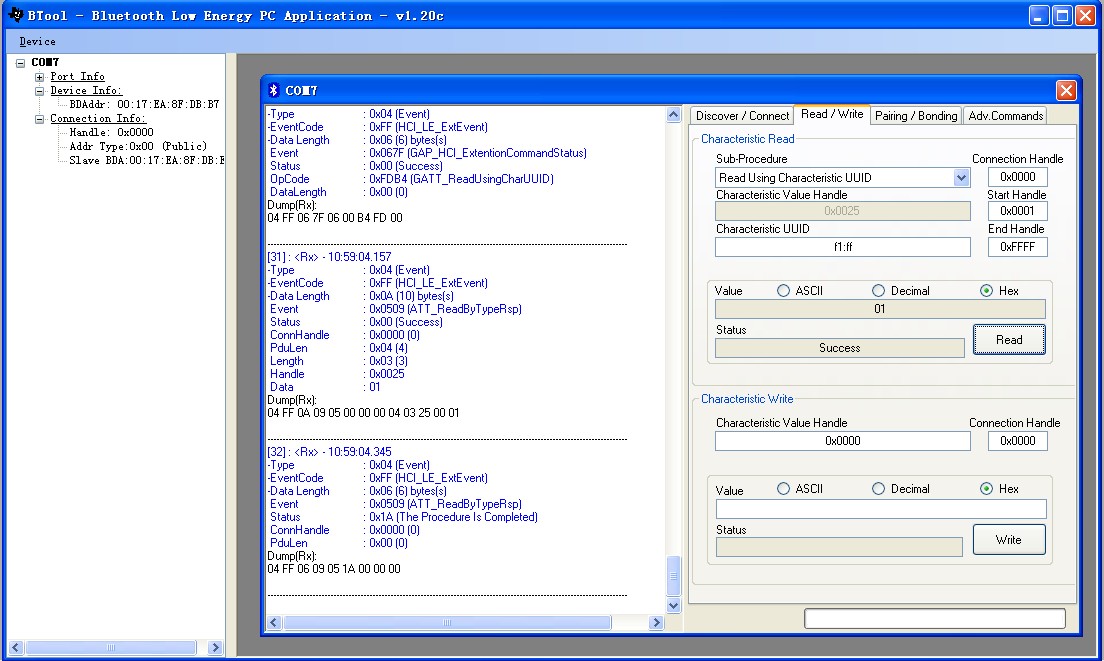Click the 'The Procedure Is Completed' status line

(403, 517)
